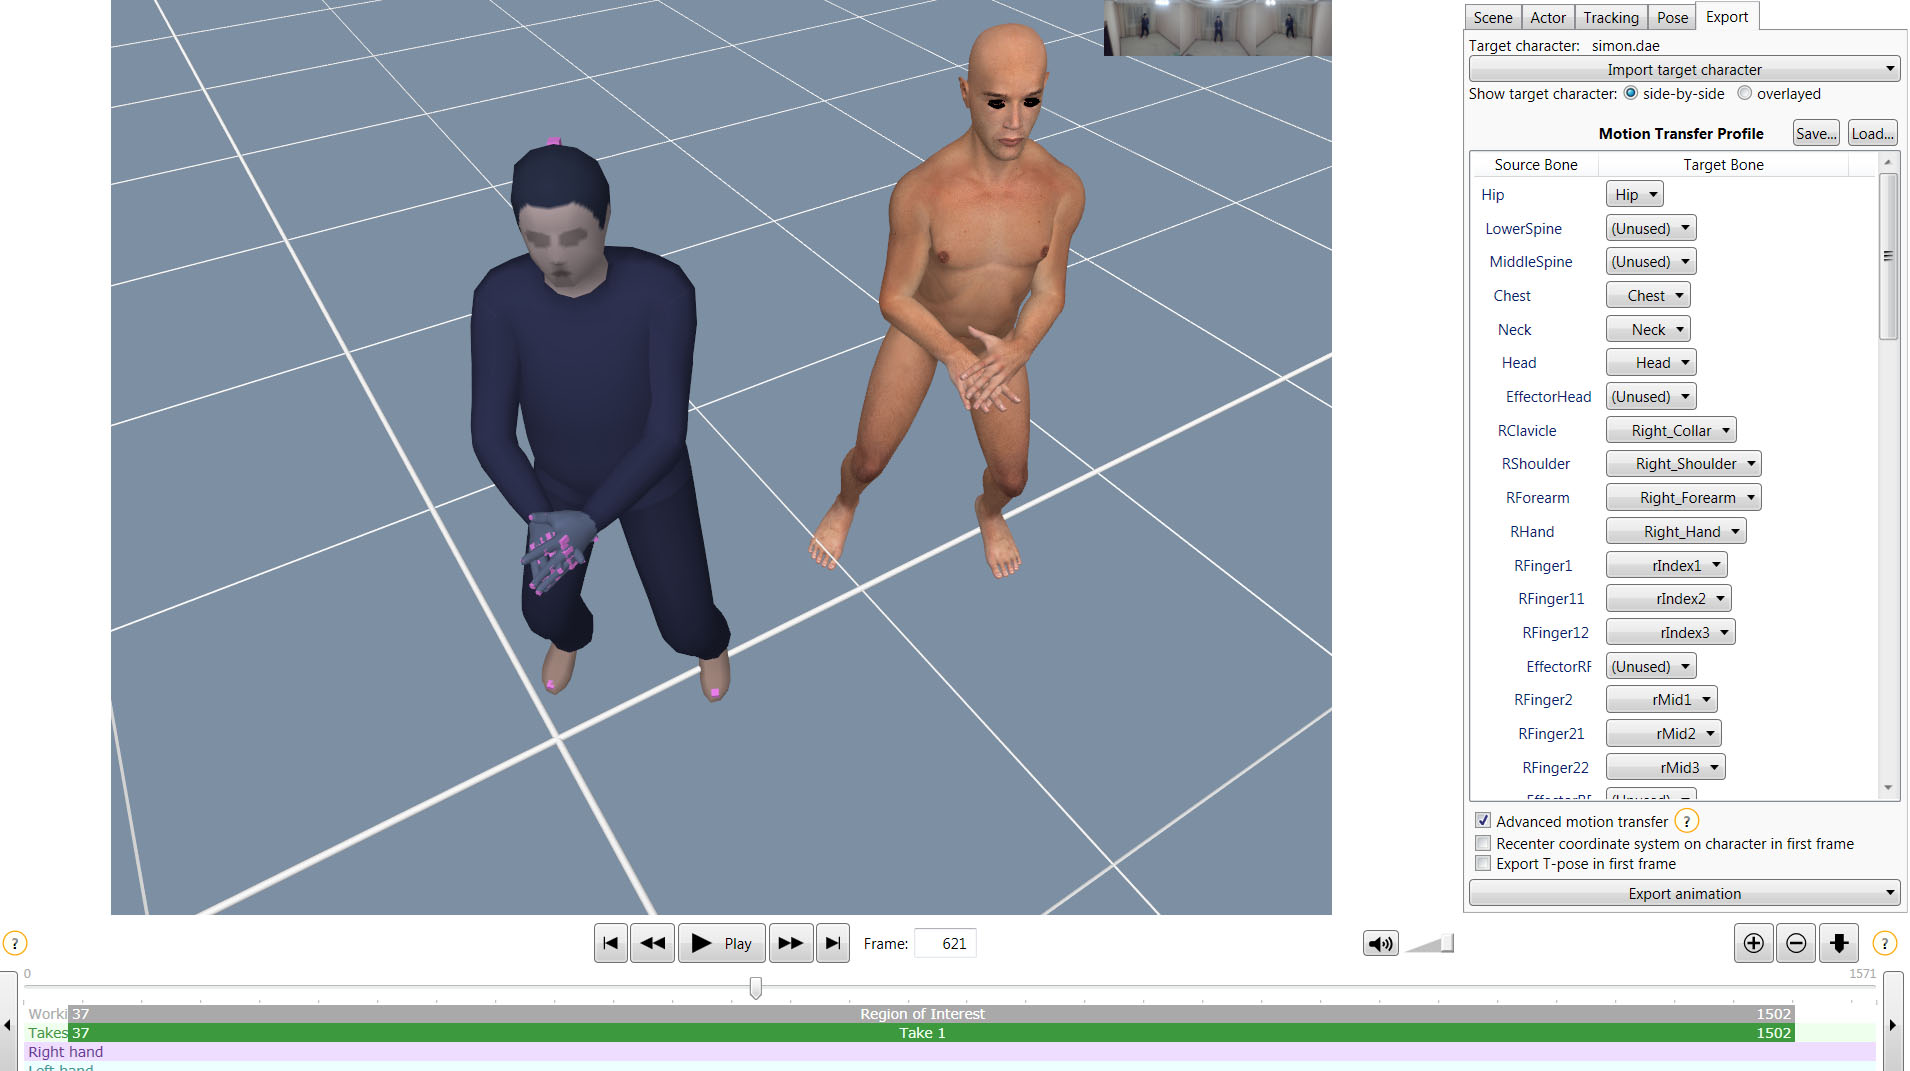
Task: Click the volume level slider
Action: tap(1430, 943)
